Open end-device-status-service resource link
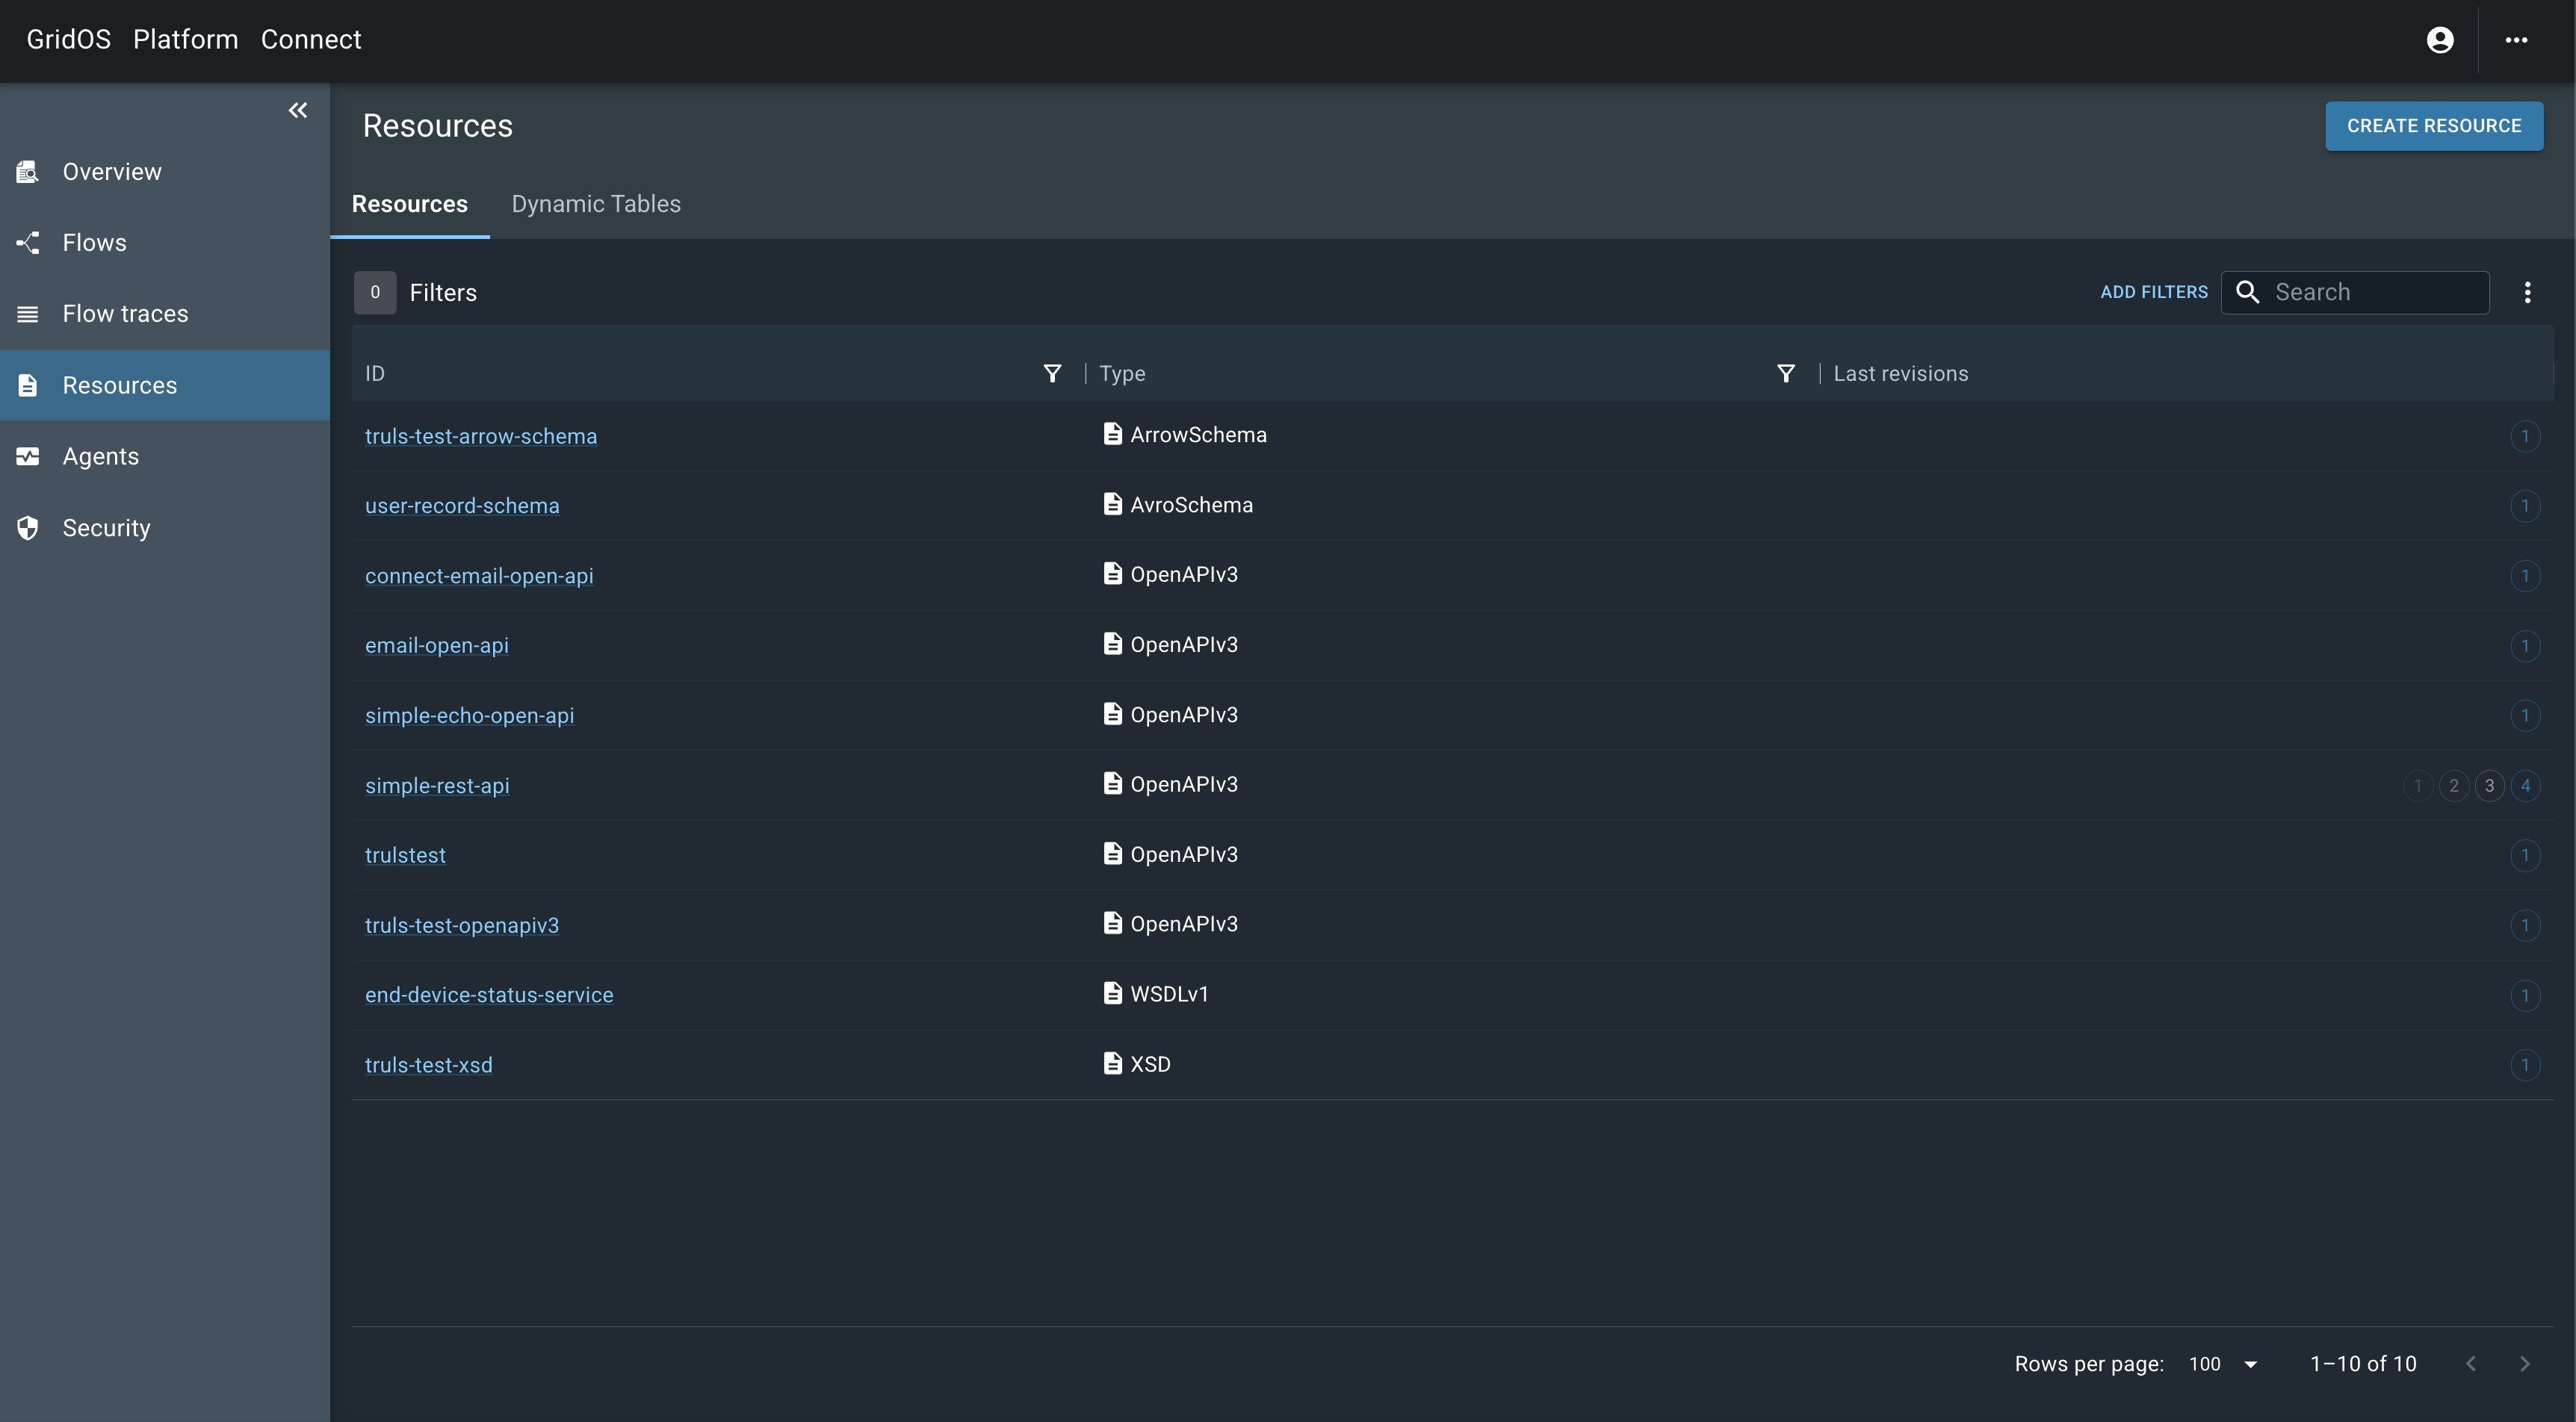 pos(489,995)
